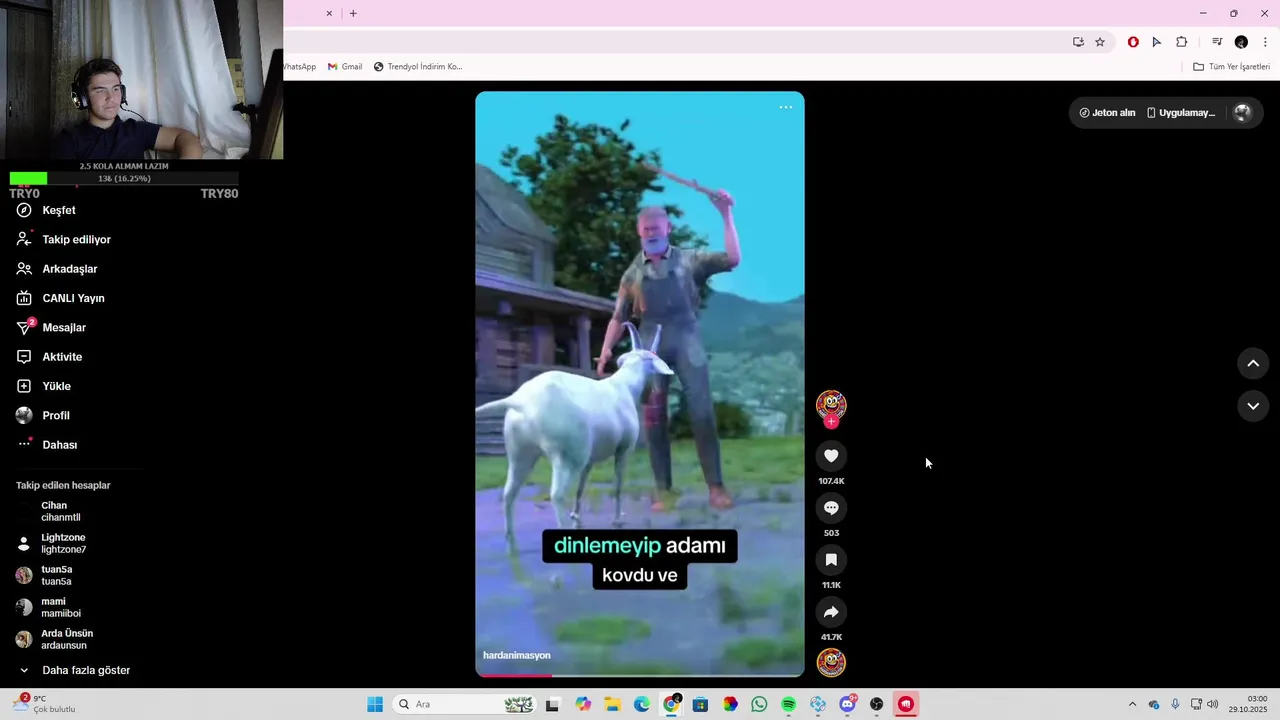
Task: Open the Chrome three-dot menu
Action: [x=1265, y=42]
